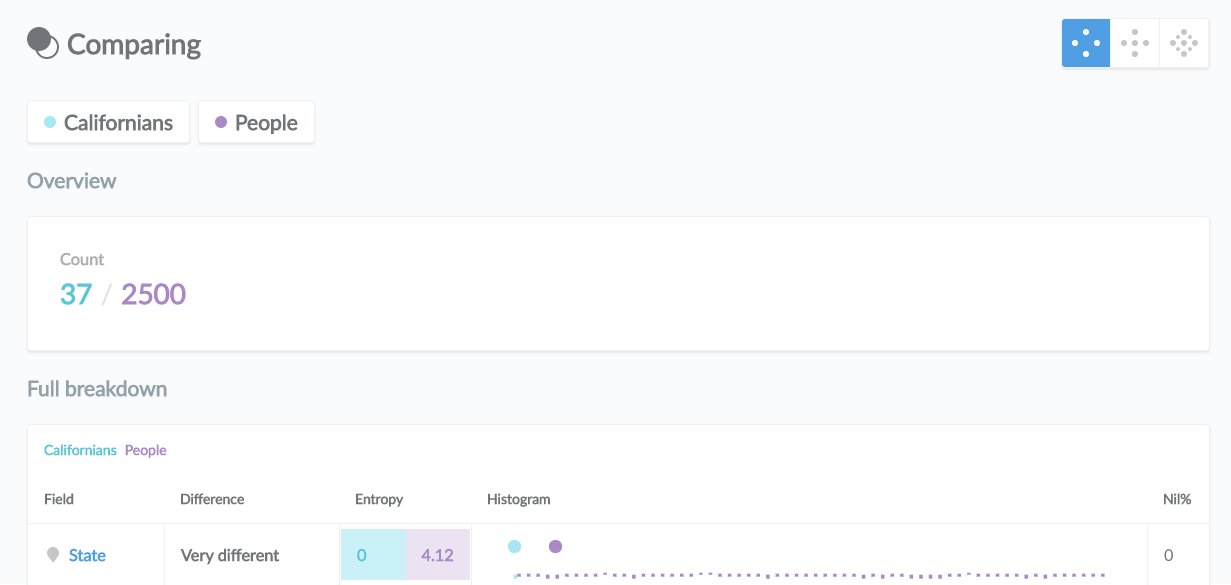Image resolution: width=1231 pixels, height=585 pixels.
Task: Click the Overview section heading
Action: (72, 181)
